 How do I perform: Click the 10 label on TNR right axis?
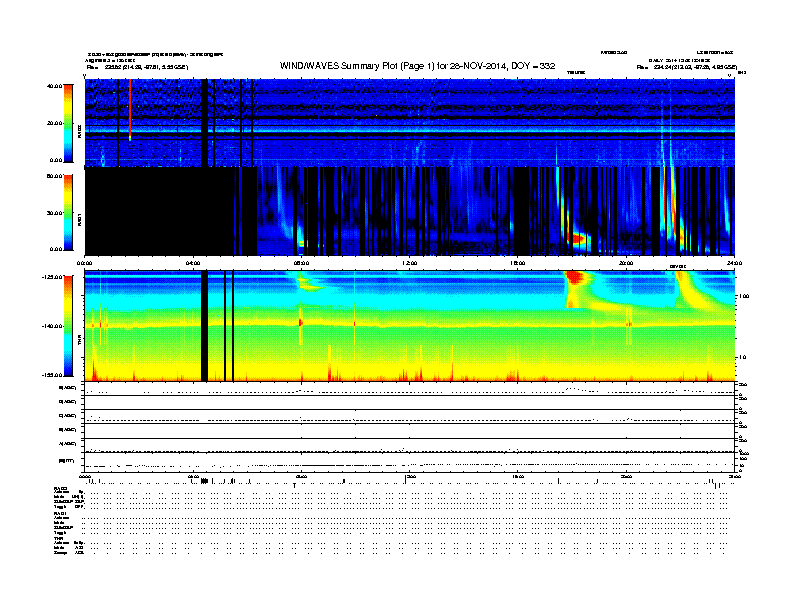pyautogui.click(x=742, y=358)
